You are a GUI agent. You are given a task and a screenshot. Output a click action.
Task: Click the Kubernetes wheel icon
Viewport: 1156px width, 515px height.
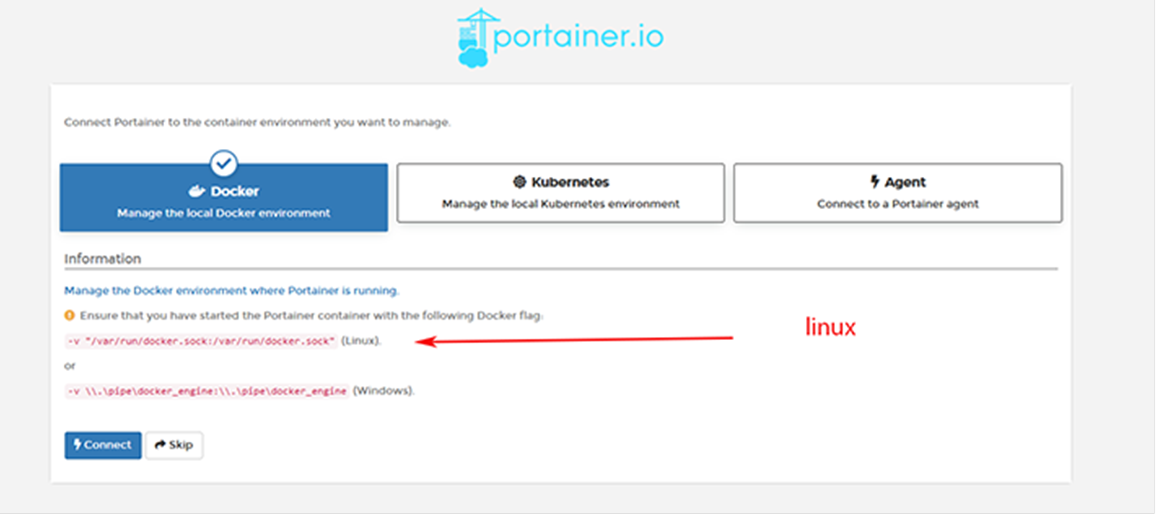(x=519, y=182)
